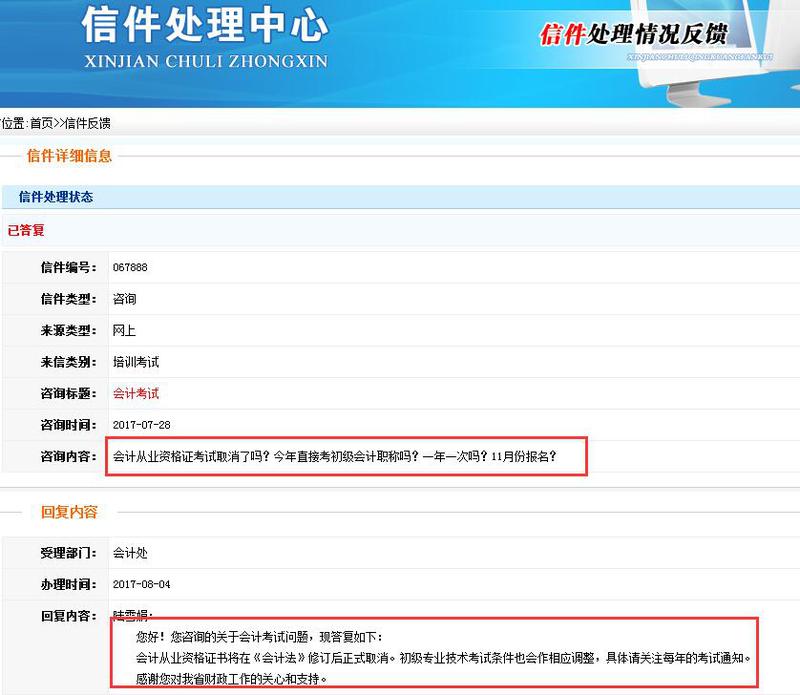Click the 培训考试 category value
Viewport: 800px width, 695px height.
pyautogui.click(x=135, y=362)
